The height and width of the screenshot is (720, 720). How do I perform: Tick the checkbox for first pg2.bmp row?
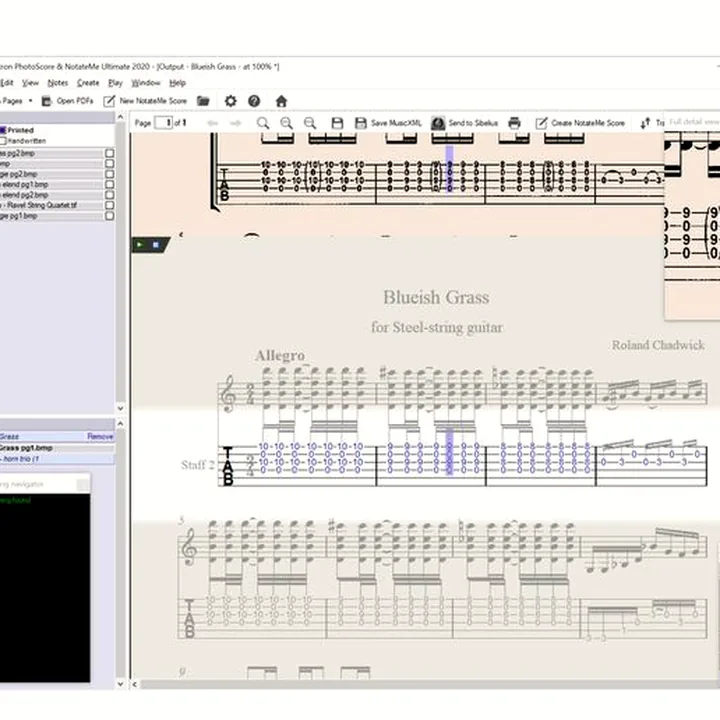pyautogui.click(x=109, y=153)
